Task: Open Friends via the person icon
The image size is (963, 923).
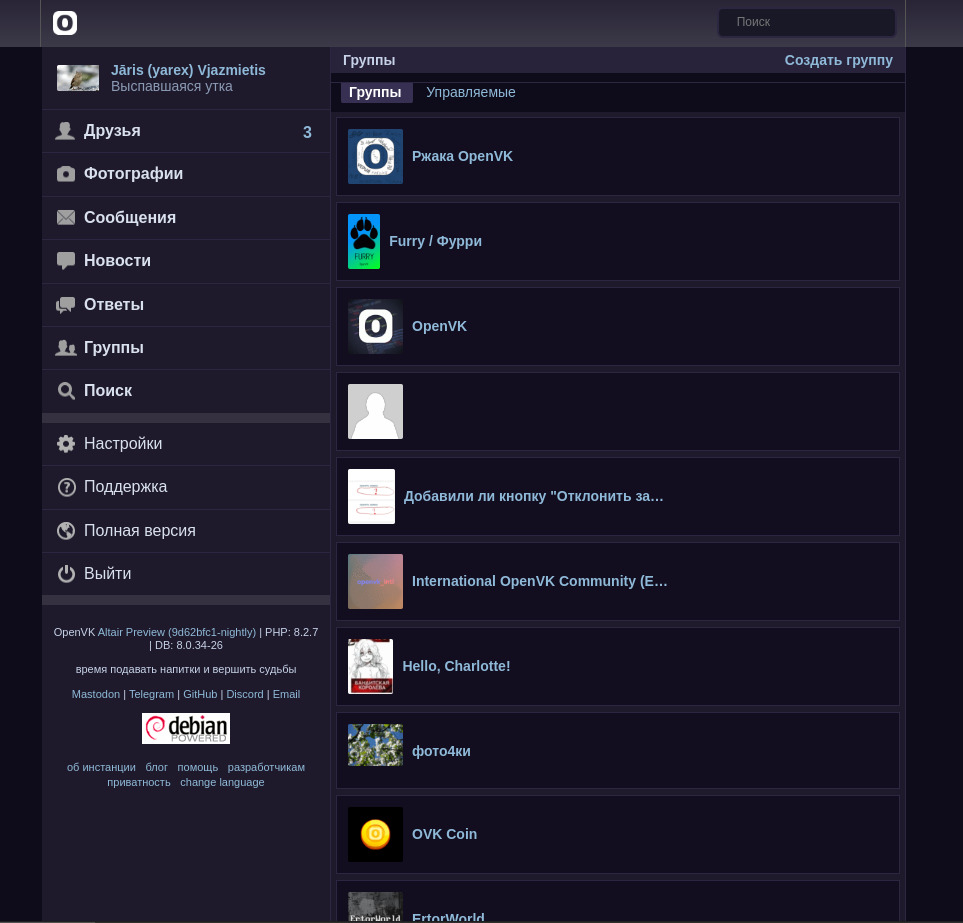Action: click(x=66, y=131)
